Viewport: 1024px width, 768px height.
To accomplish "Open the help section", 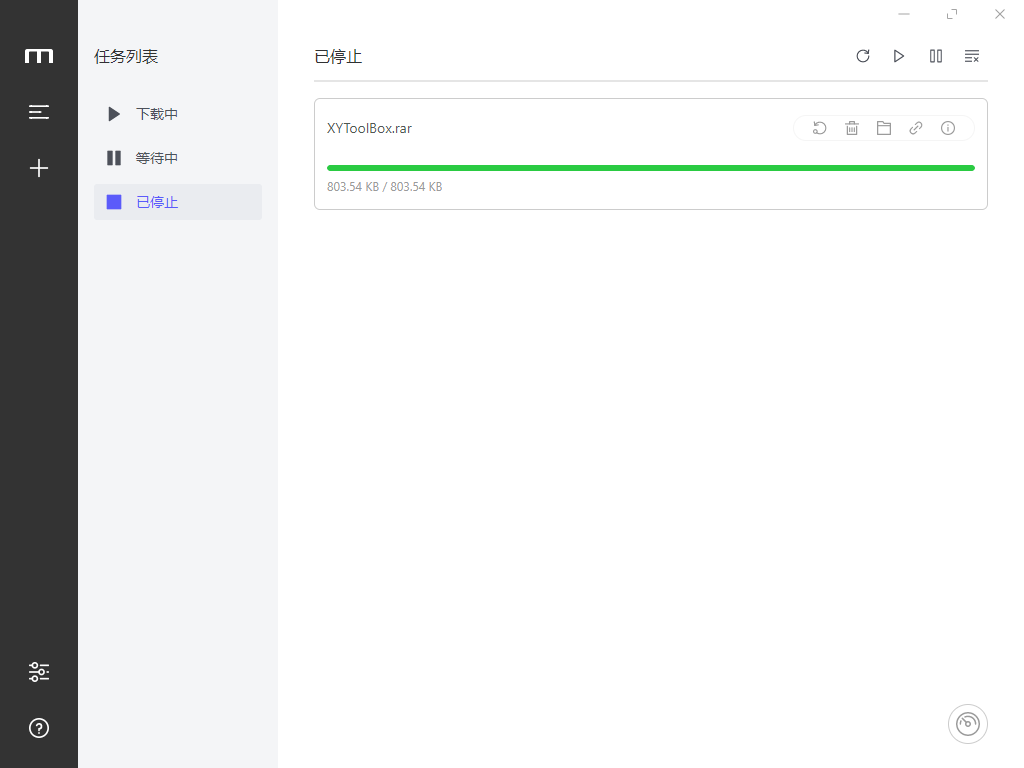I will pos(38,727).
